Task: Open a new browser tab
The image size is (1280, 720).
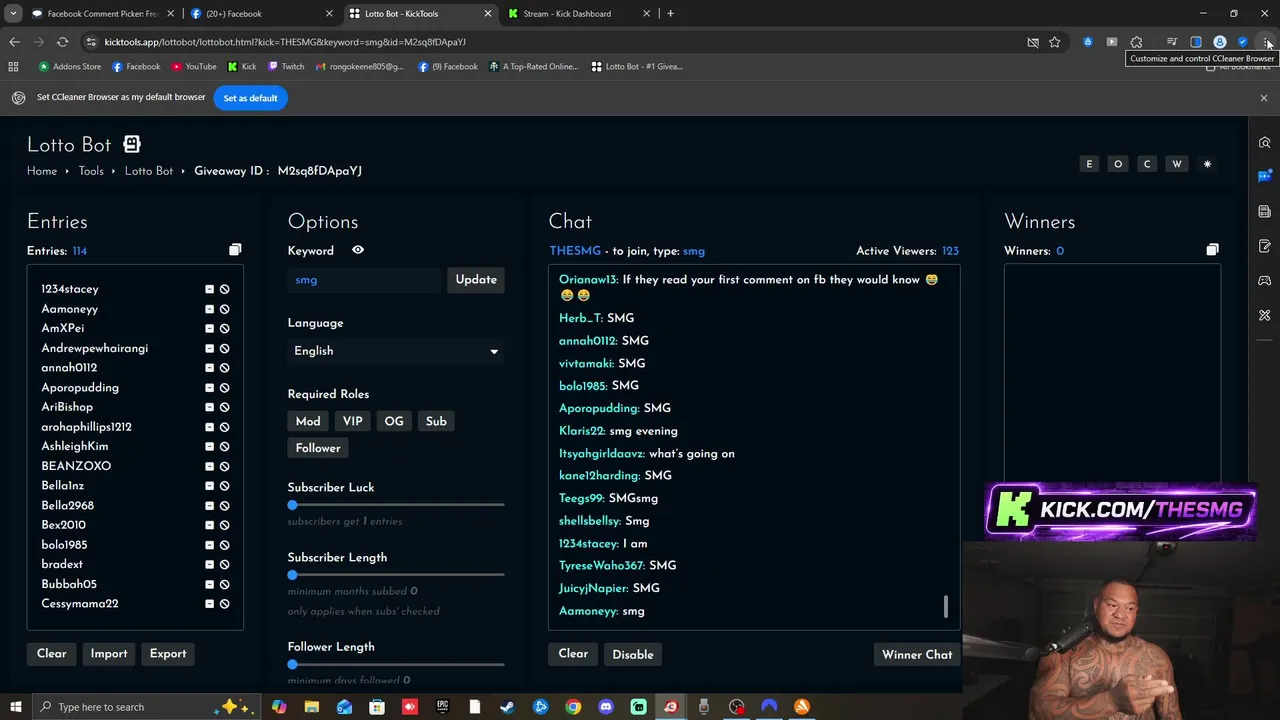Action: pos(670,14)
